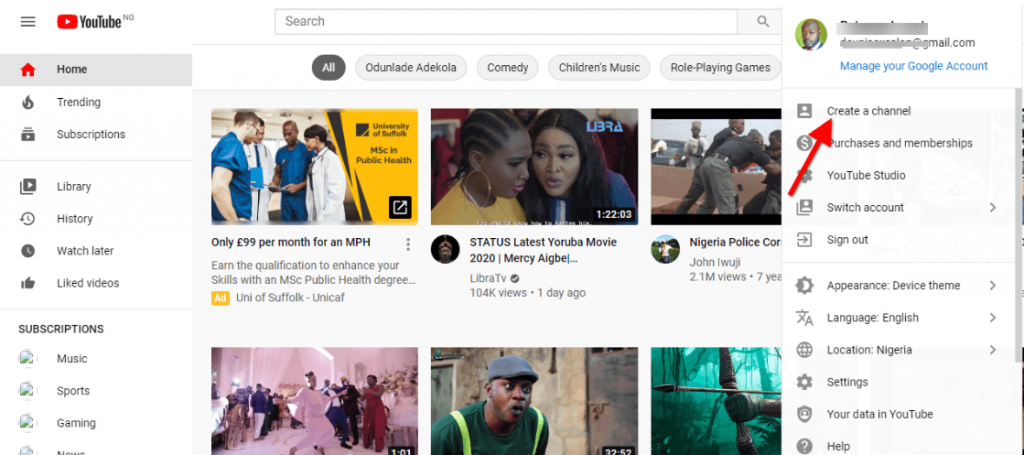Viewport: 1024px width, 455px height.
Task: Open the Nigeria Police video title
Action: [735, 242]
